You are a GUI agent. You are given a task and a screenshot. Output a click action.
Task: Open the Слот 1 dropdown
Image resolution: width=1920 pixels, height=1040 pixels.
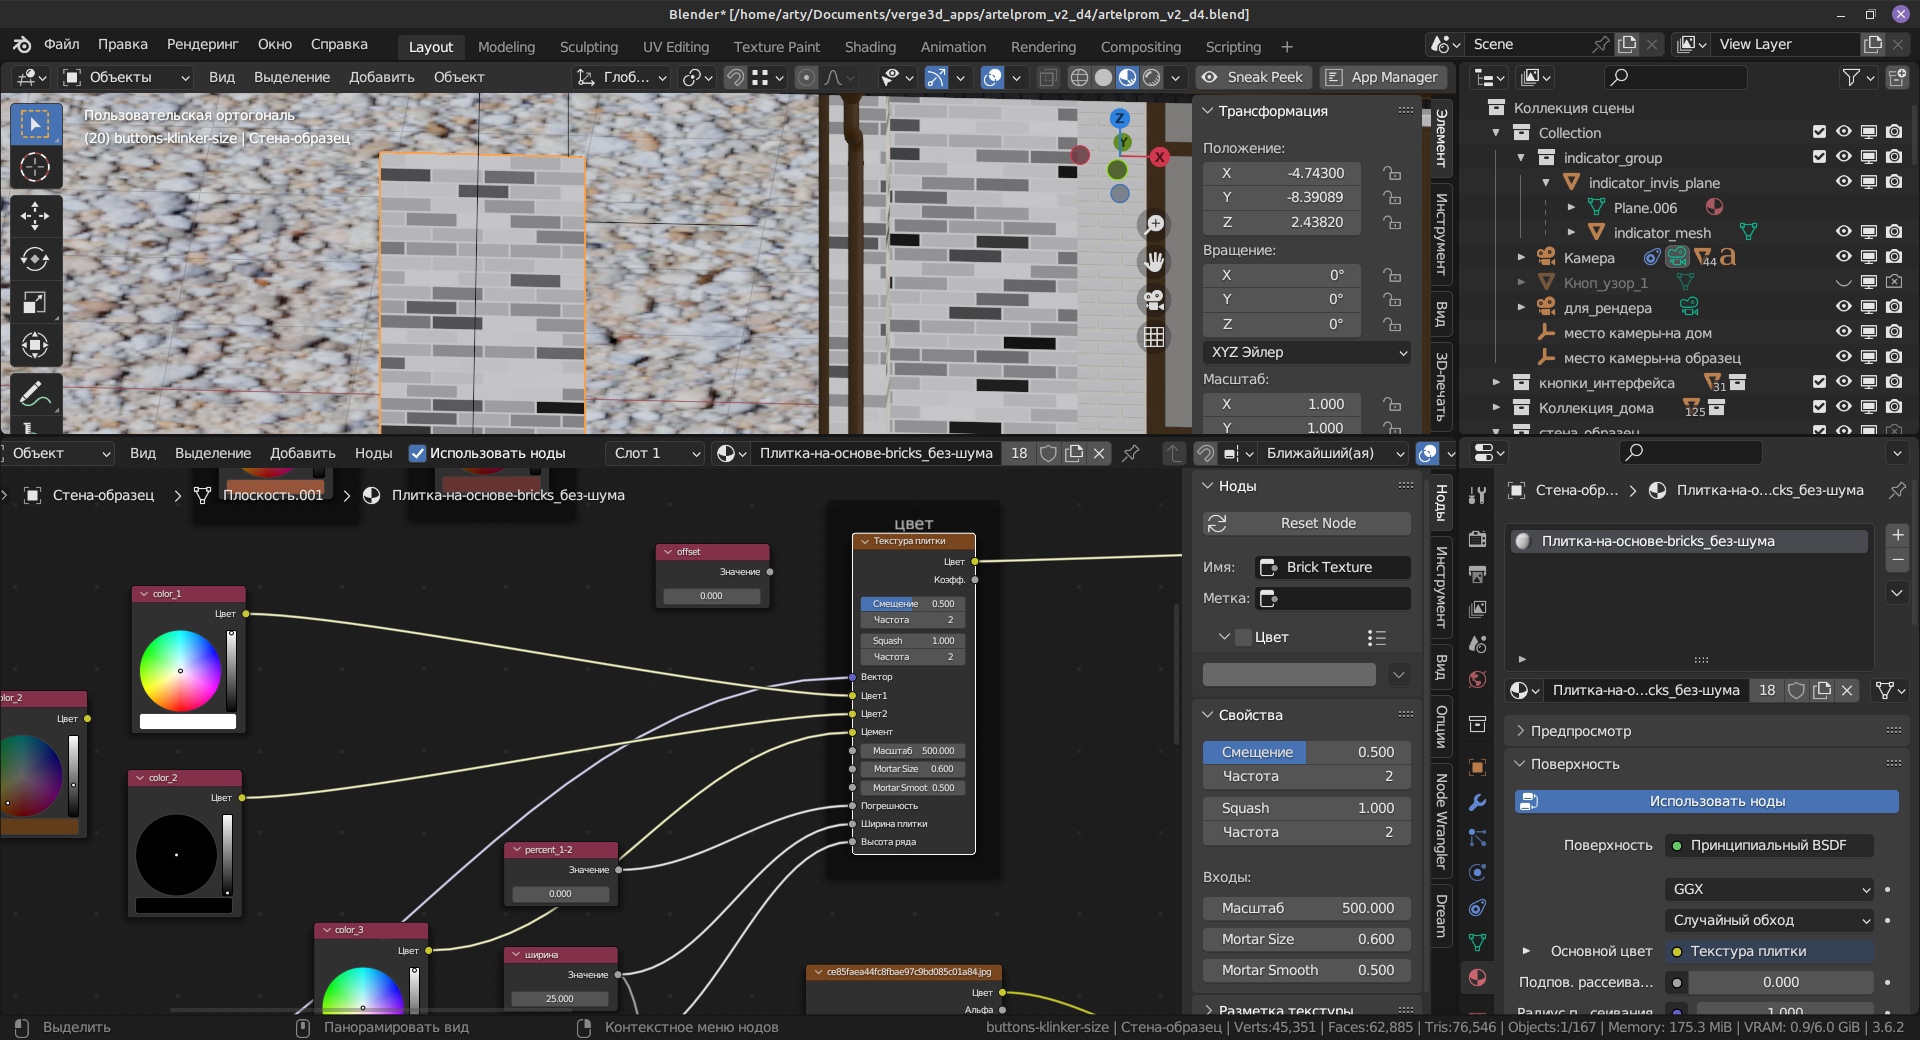656,453
